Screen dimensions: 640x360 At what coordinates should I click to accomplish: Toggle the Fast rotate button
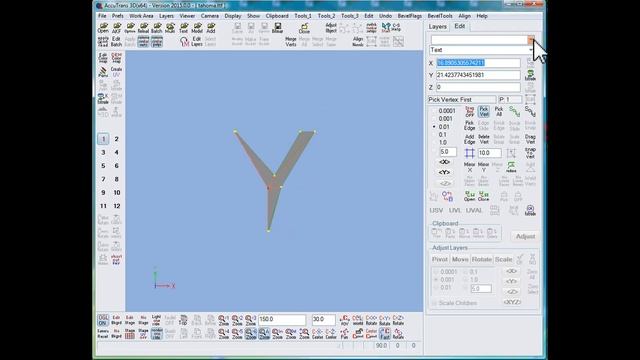click(384, 334)
